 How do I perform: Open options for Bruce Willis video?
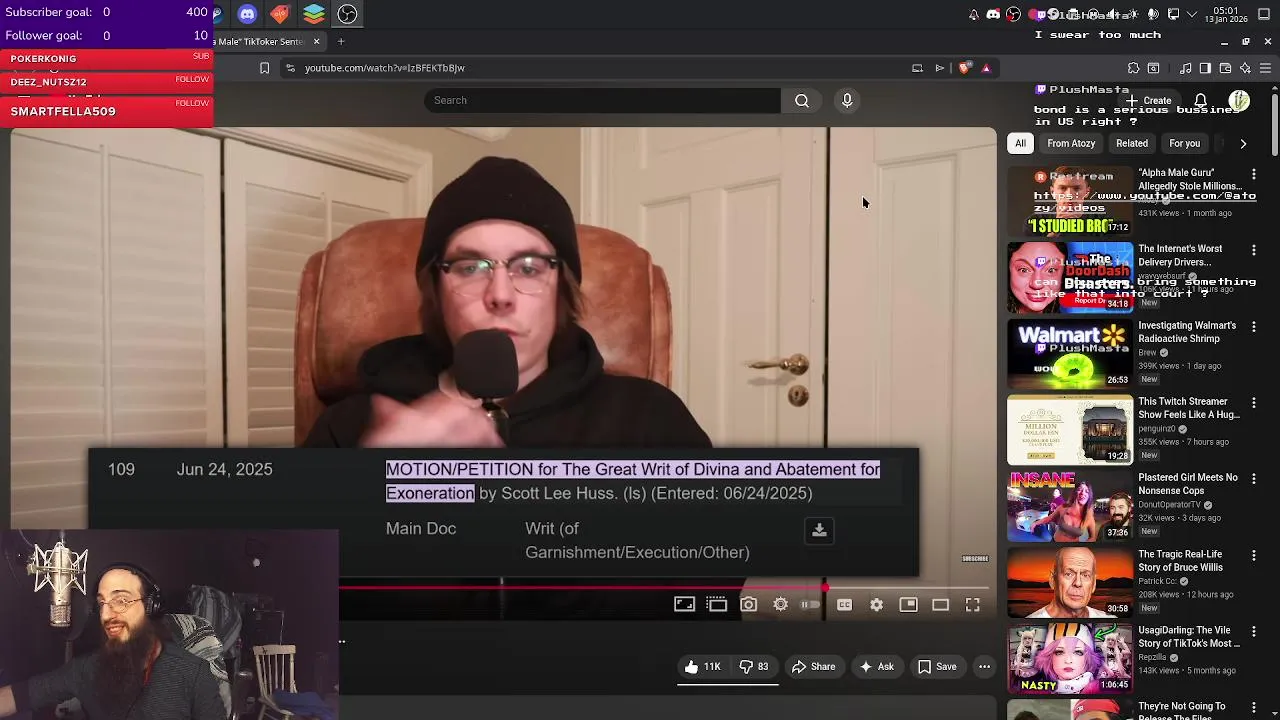[x=1253, y=556]
